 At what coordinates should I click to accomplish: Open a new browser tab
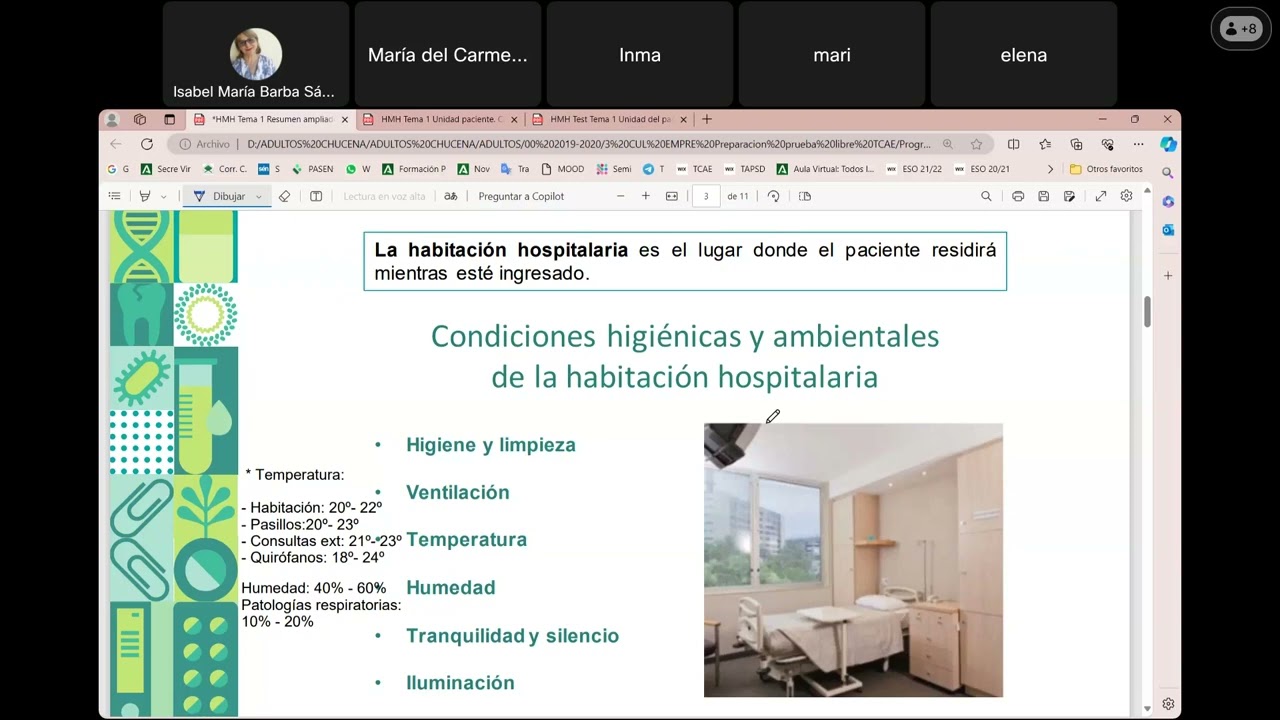click(707, 119)
